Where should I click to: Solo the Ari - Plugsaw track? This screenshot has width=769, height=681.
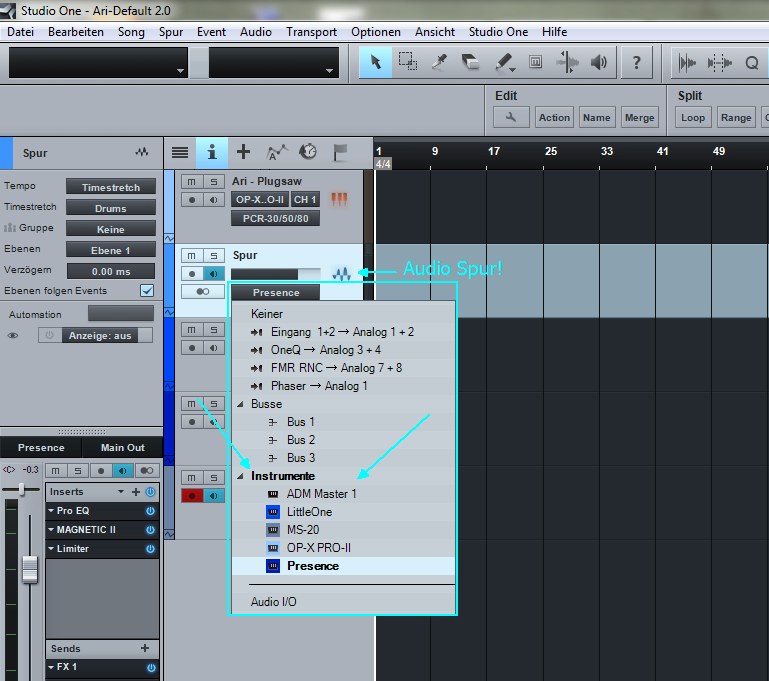point(213,181)
